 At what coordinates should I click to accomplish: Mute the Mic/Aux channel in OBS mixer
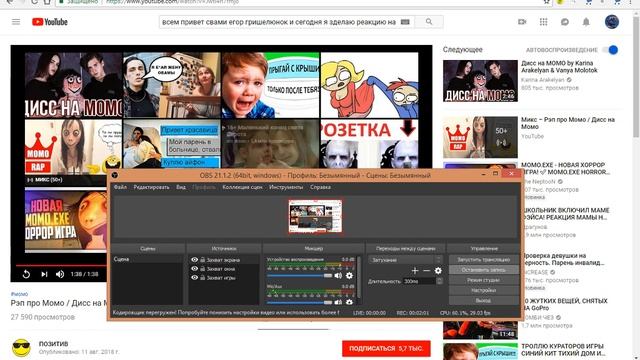338,302
